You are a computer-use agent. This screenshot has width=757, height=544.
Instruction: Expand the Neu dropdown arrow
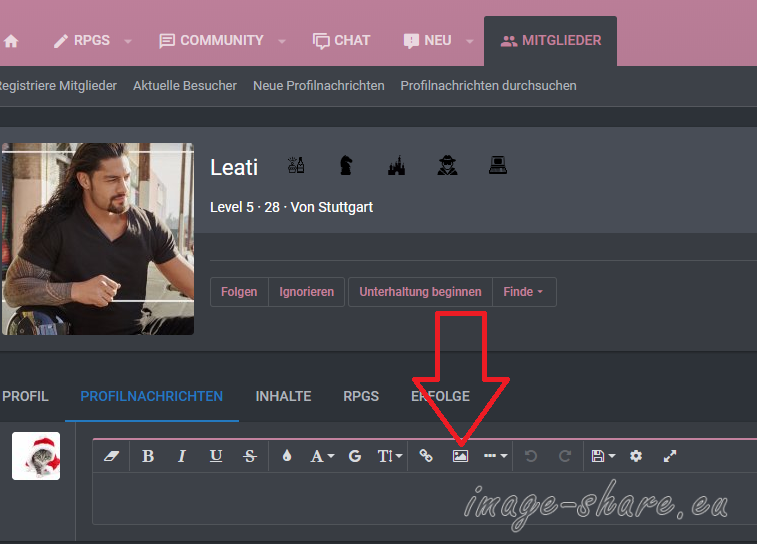tap(470, 42)
